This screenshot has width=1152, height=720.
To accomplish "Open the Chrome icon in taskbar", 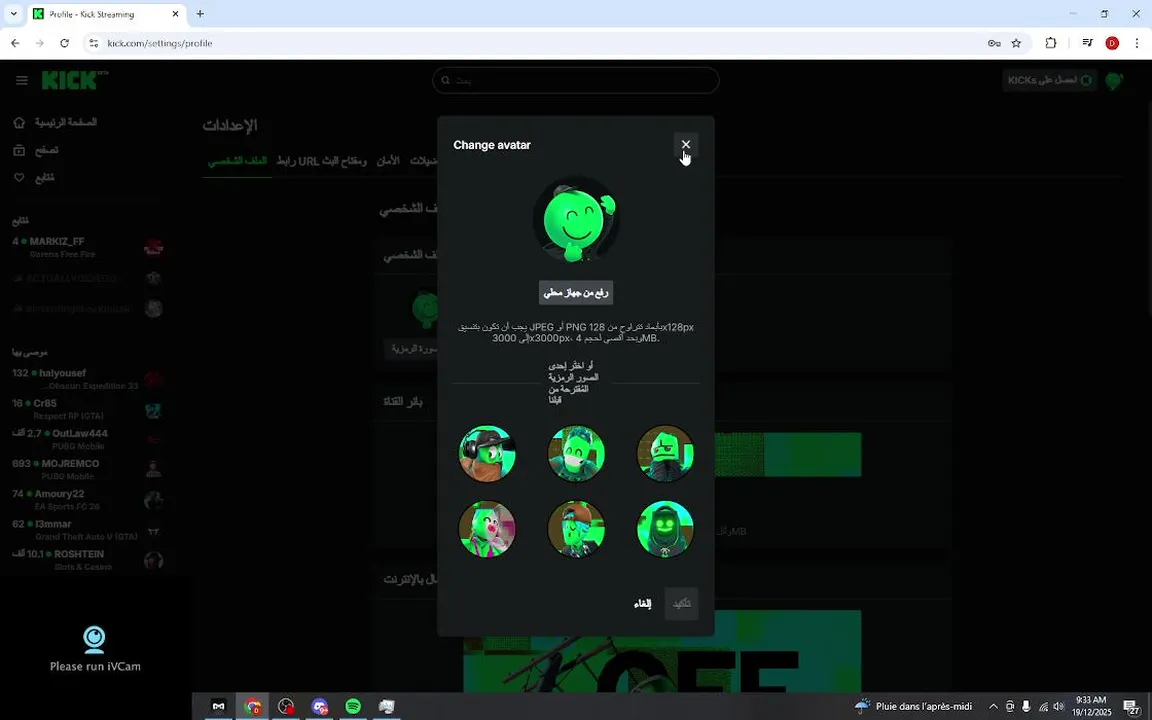I will point(252,706).
